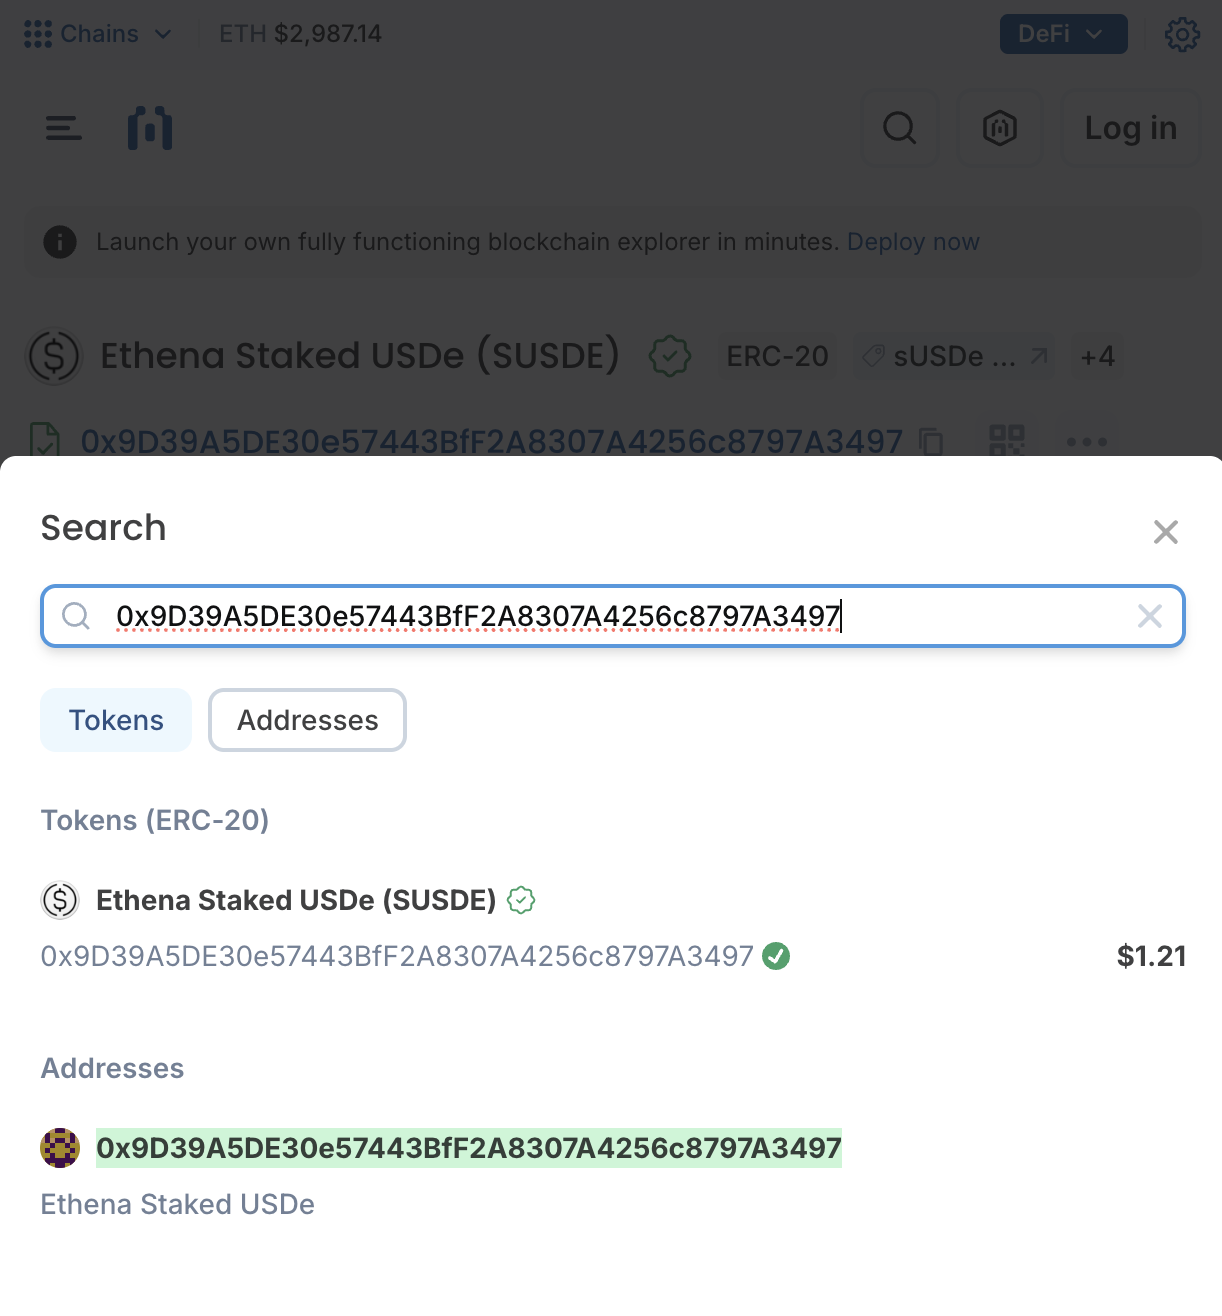Image resolution: width=1222 pixels, height=1316 pixels.
Task: Click the magnifier icon in header
Action: [x=900, y=128]
